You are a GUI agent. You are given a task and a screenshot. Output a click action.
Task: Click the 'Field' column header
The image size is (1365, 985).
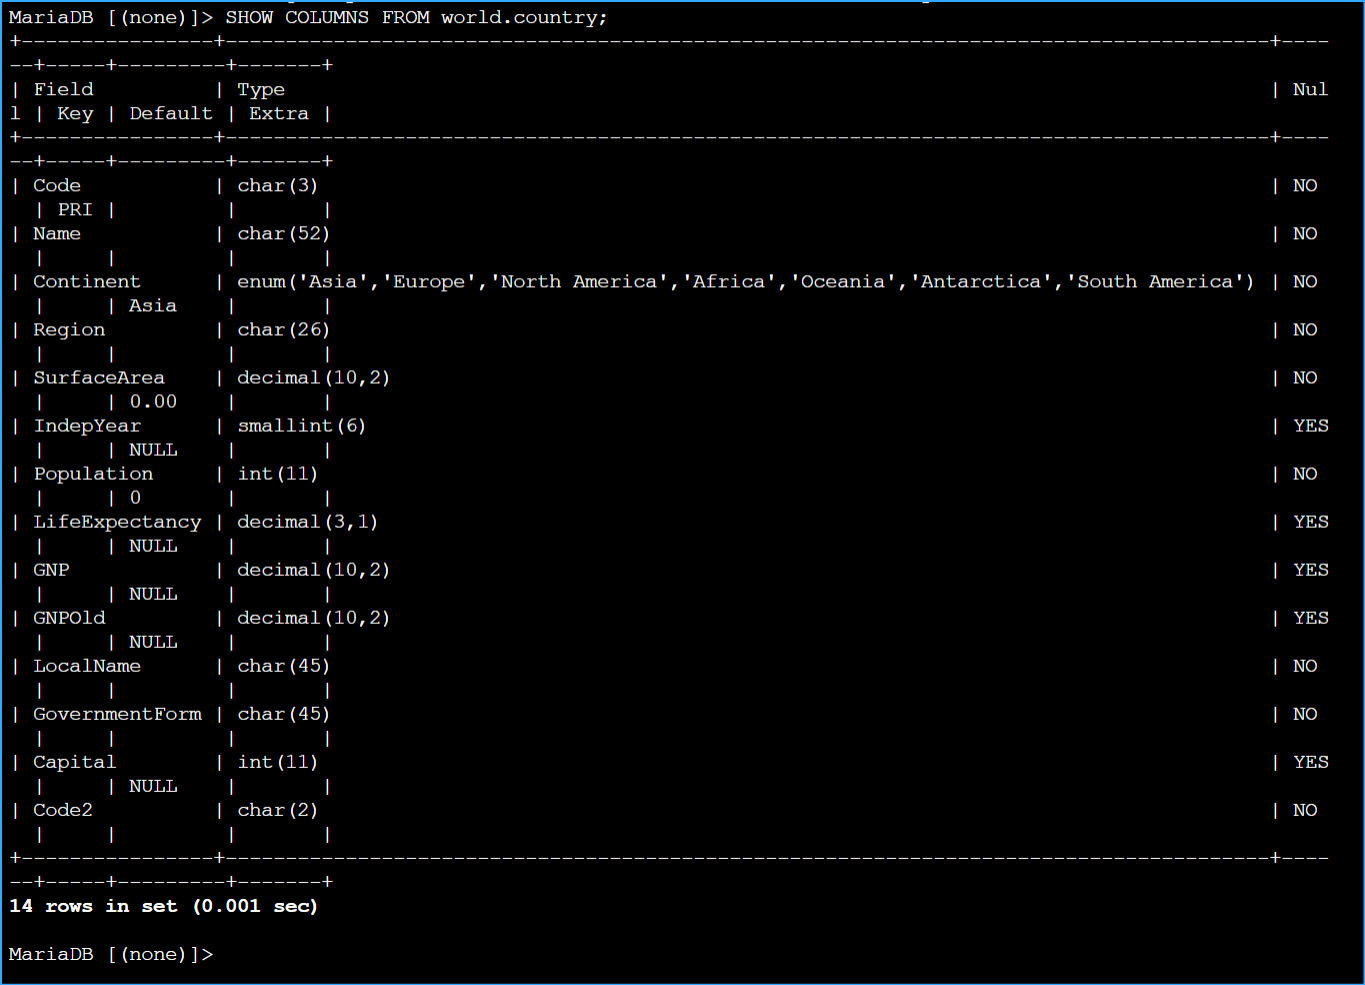tap(63, 90)
